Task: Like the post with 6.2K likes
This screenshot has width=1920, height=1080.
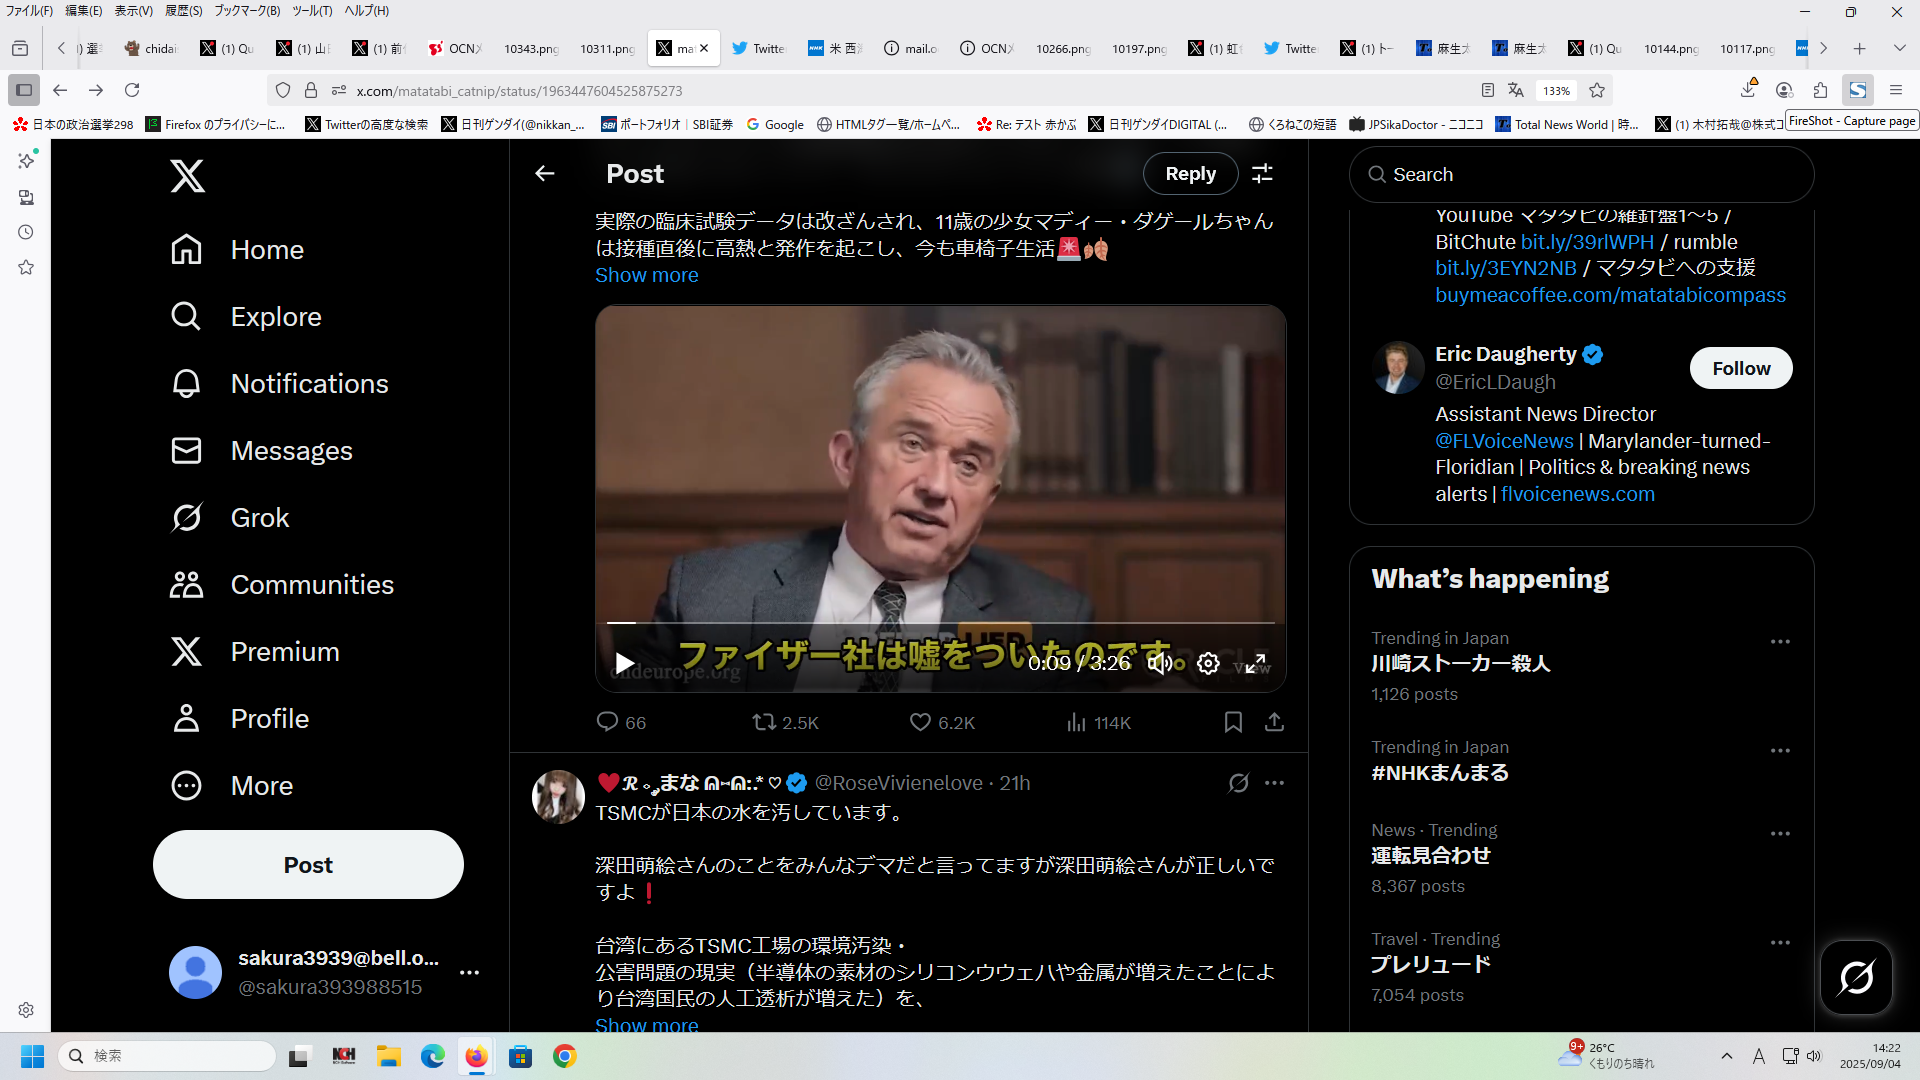Action: coord(920,722)
